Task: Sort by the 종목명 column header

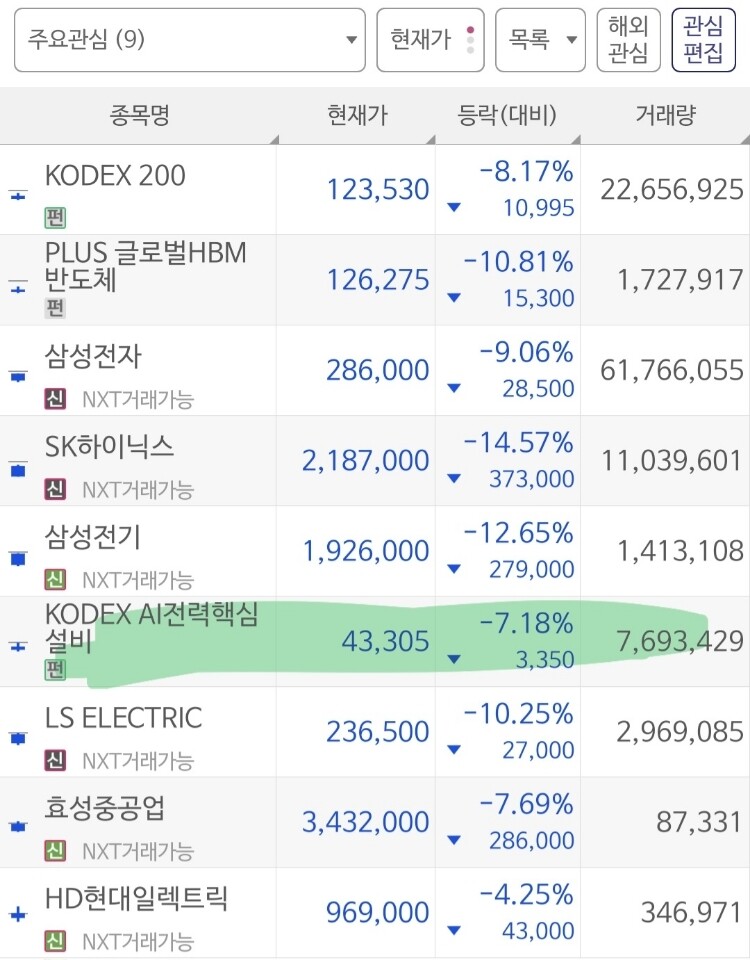Action: [139, 115]
